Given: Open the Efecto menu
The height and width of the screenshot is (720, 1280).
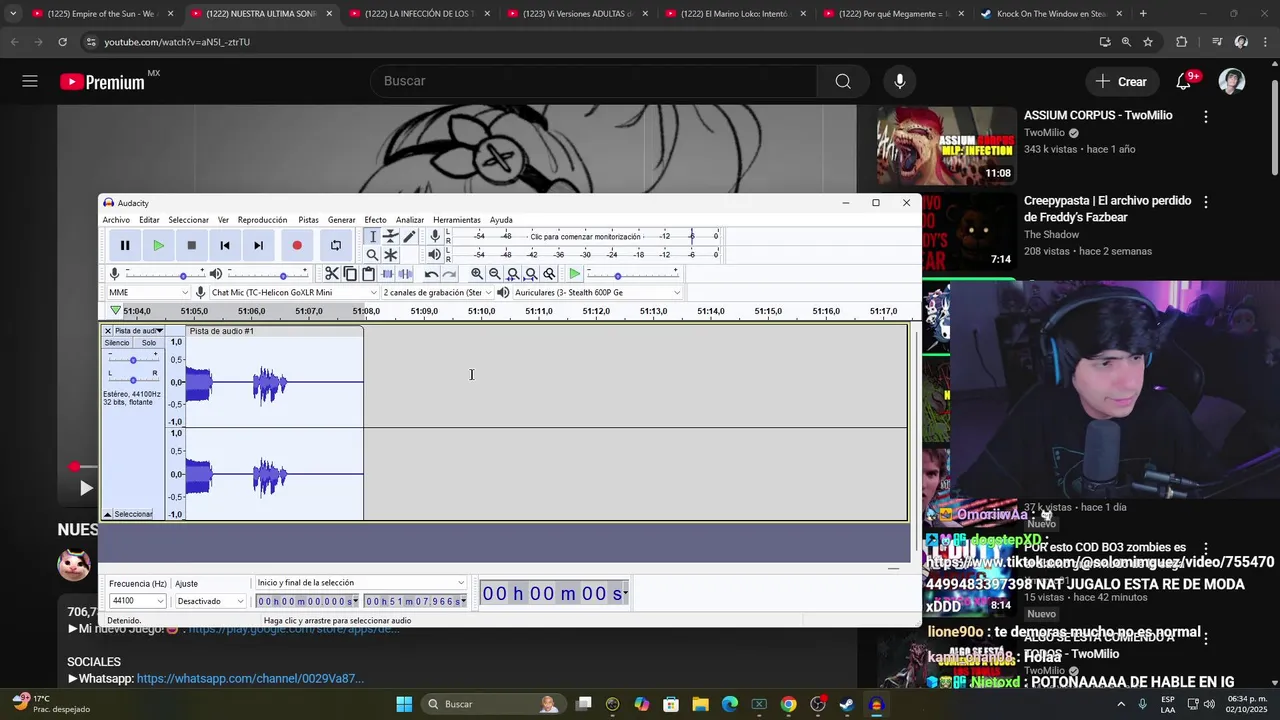Looking at the screenshot, I should point(375,220).
